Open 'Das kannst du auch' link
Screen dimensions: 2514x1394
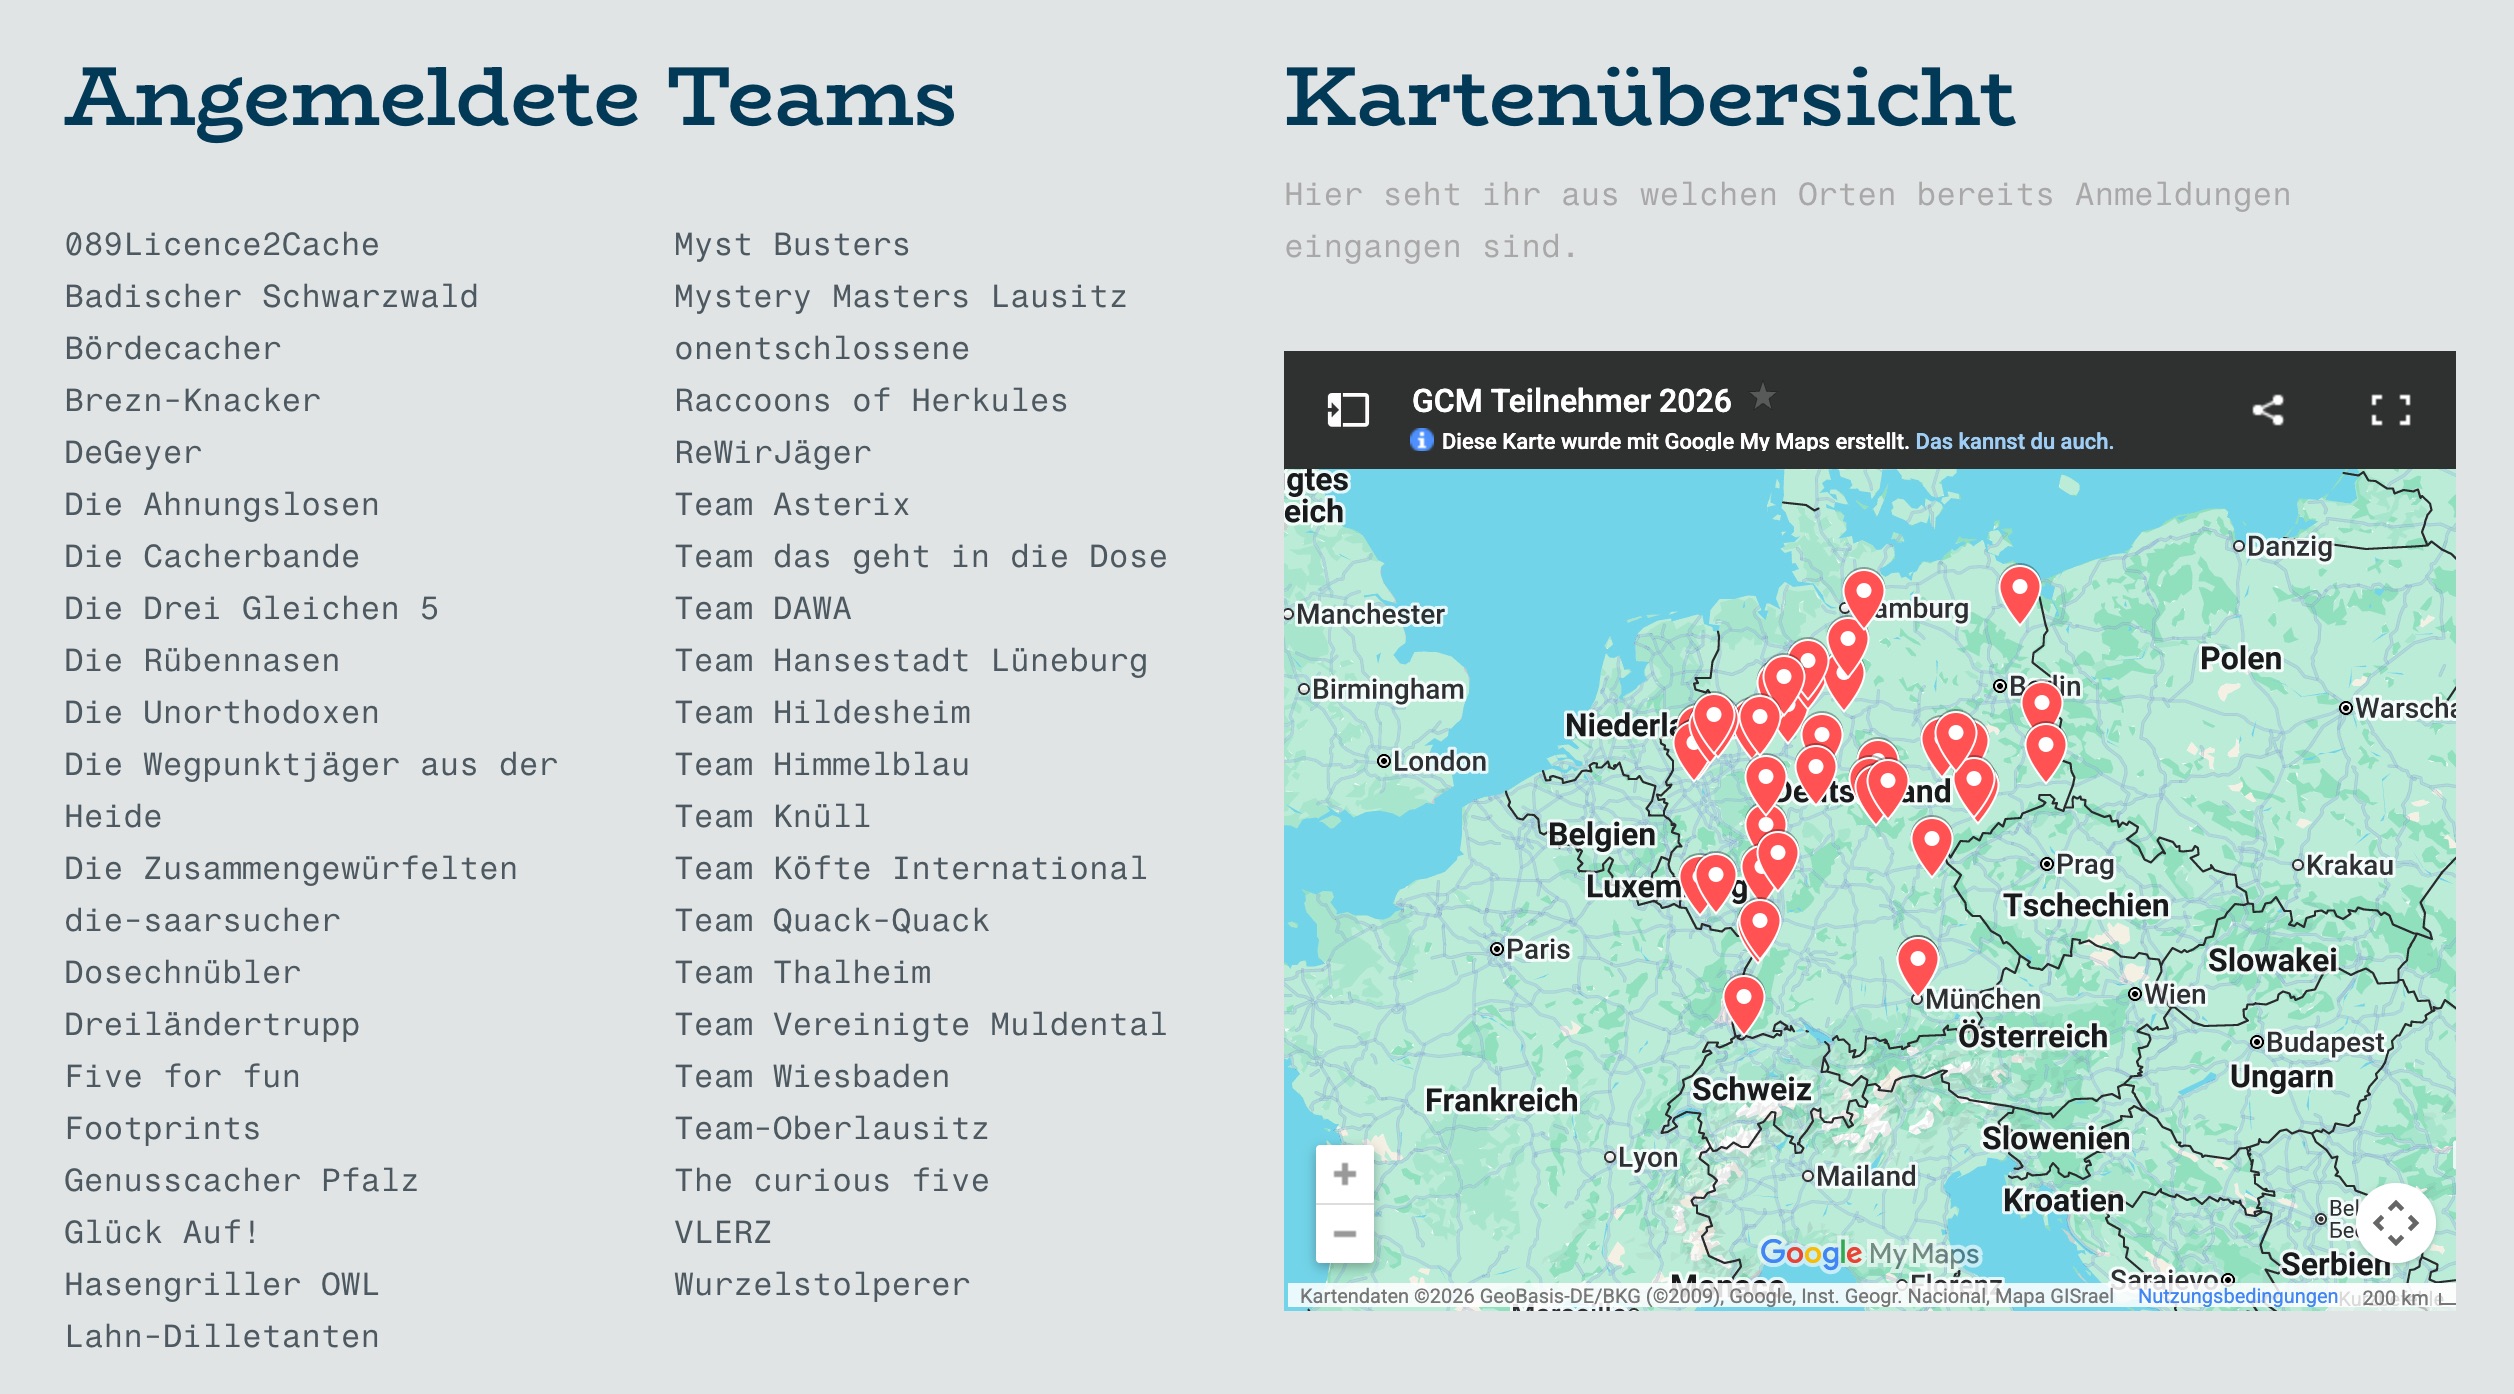click(x=2013, y=441)
